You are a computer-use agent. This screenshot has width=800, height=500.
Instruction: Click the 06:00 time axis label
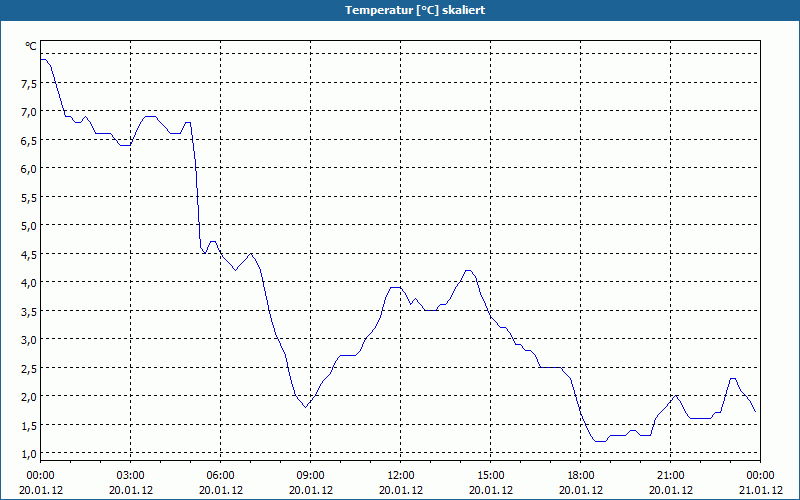220,476
